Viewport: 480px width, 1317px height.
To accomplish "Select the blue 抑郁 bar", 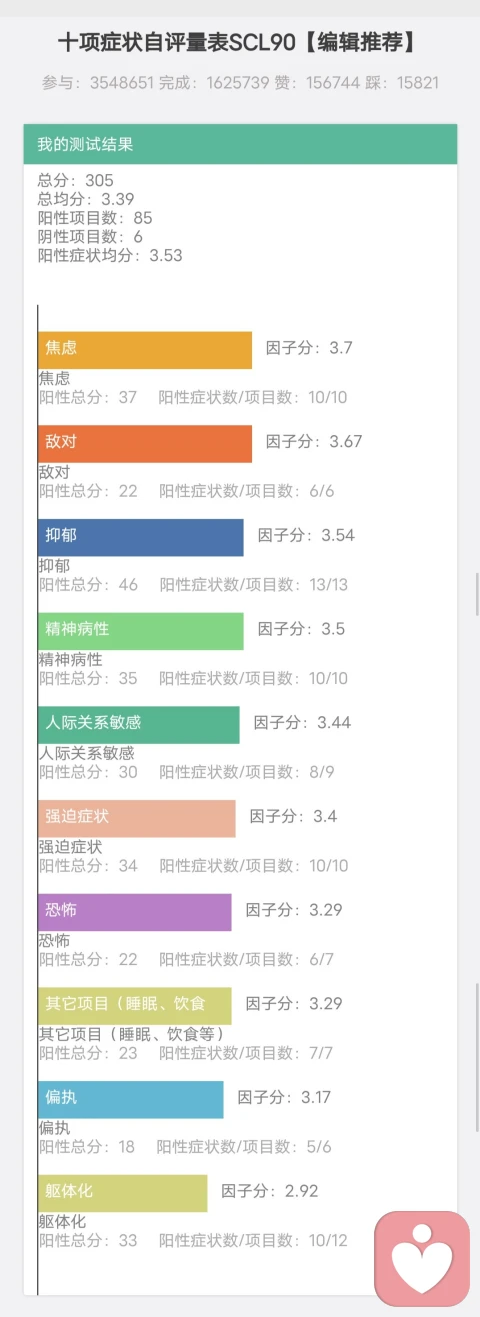I will coord(141,537).
